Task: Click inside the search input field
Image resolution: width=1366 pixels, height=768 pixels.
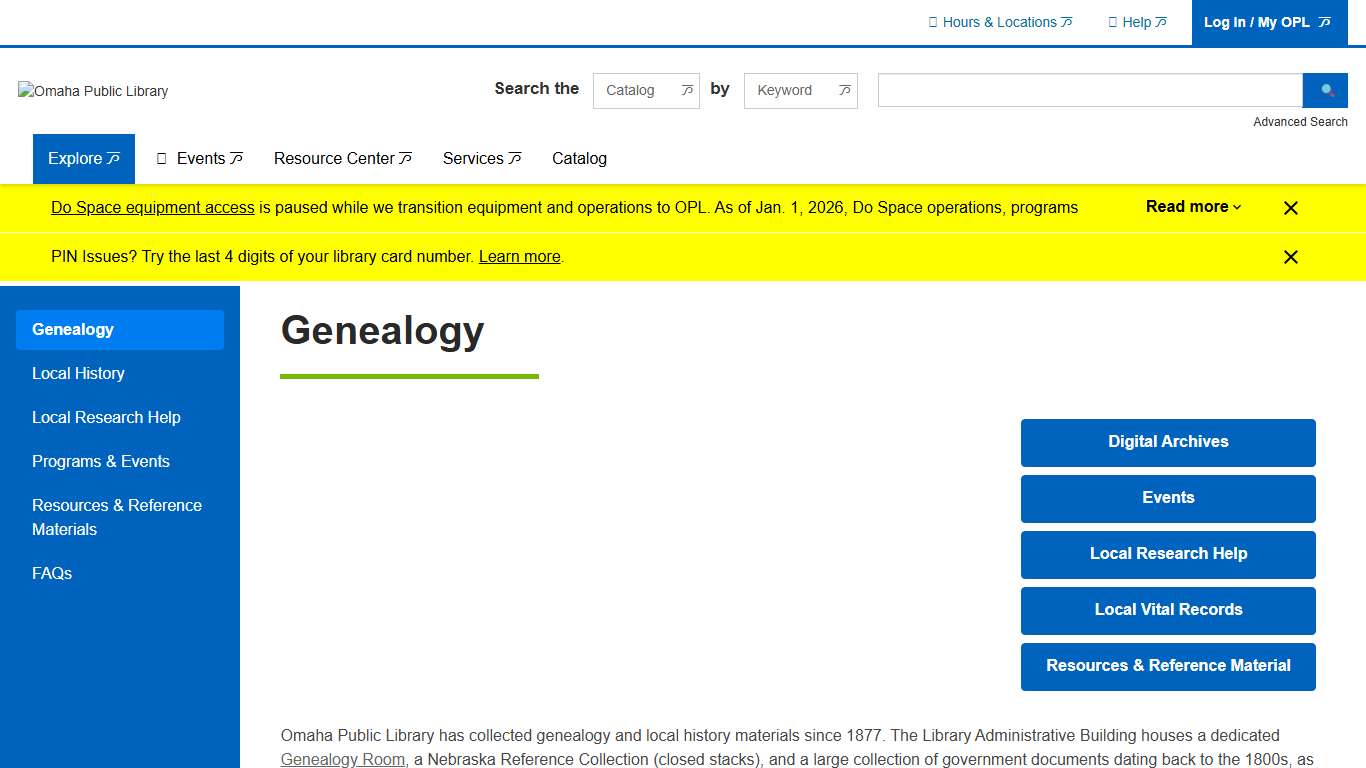Action: pos(1088,90)
